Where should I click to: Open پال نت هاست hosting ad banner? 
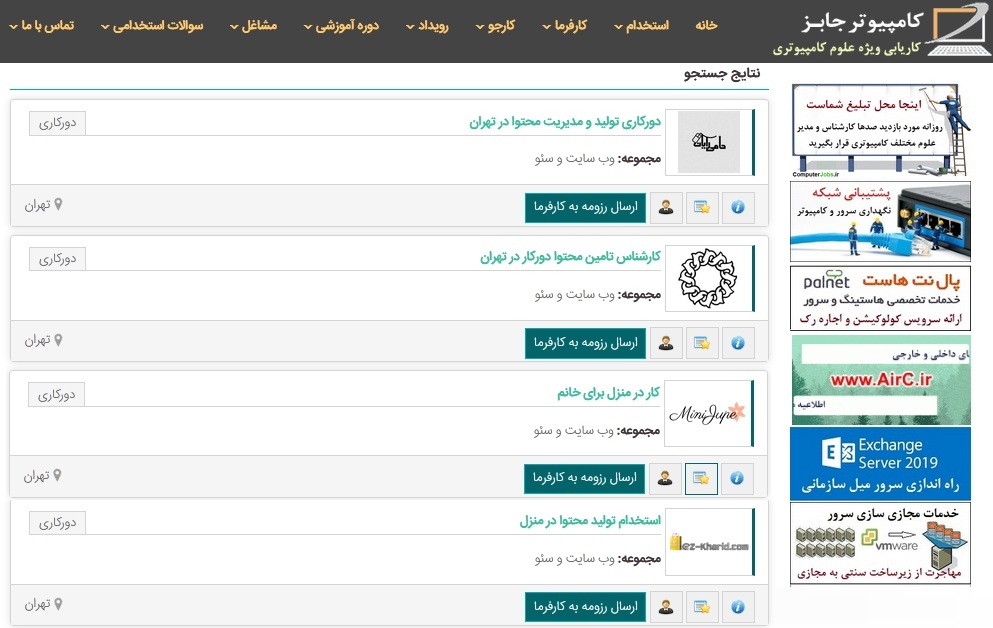[880, 298]
